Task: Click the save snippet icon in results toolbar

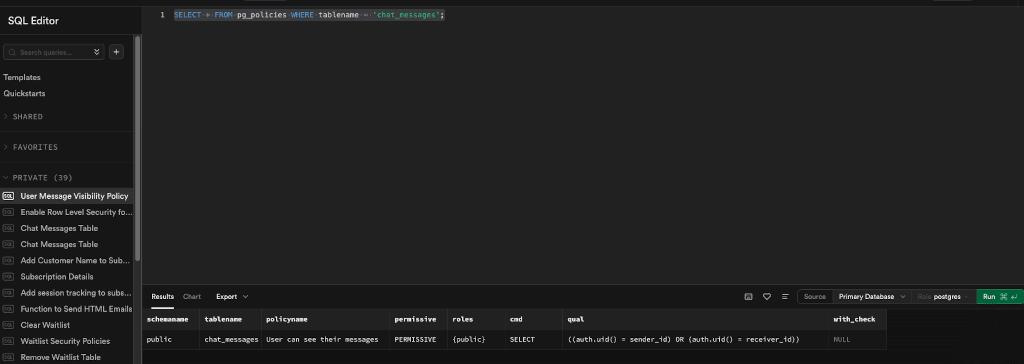Action: 748,297
